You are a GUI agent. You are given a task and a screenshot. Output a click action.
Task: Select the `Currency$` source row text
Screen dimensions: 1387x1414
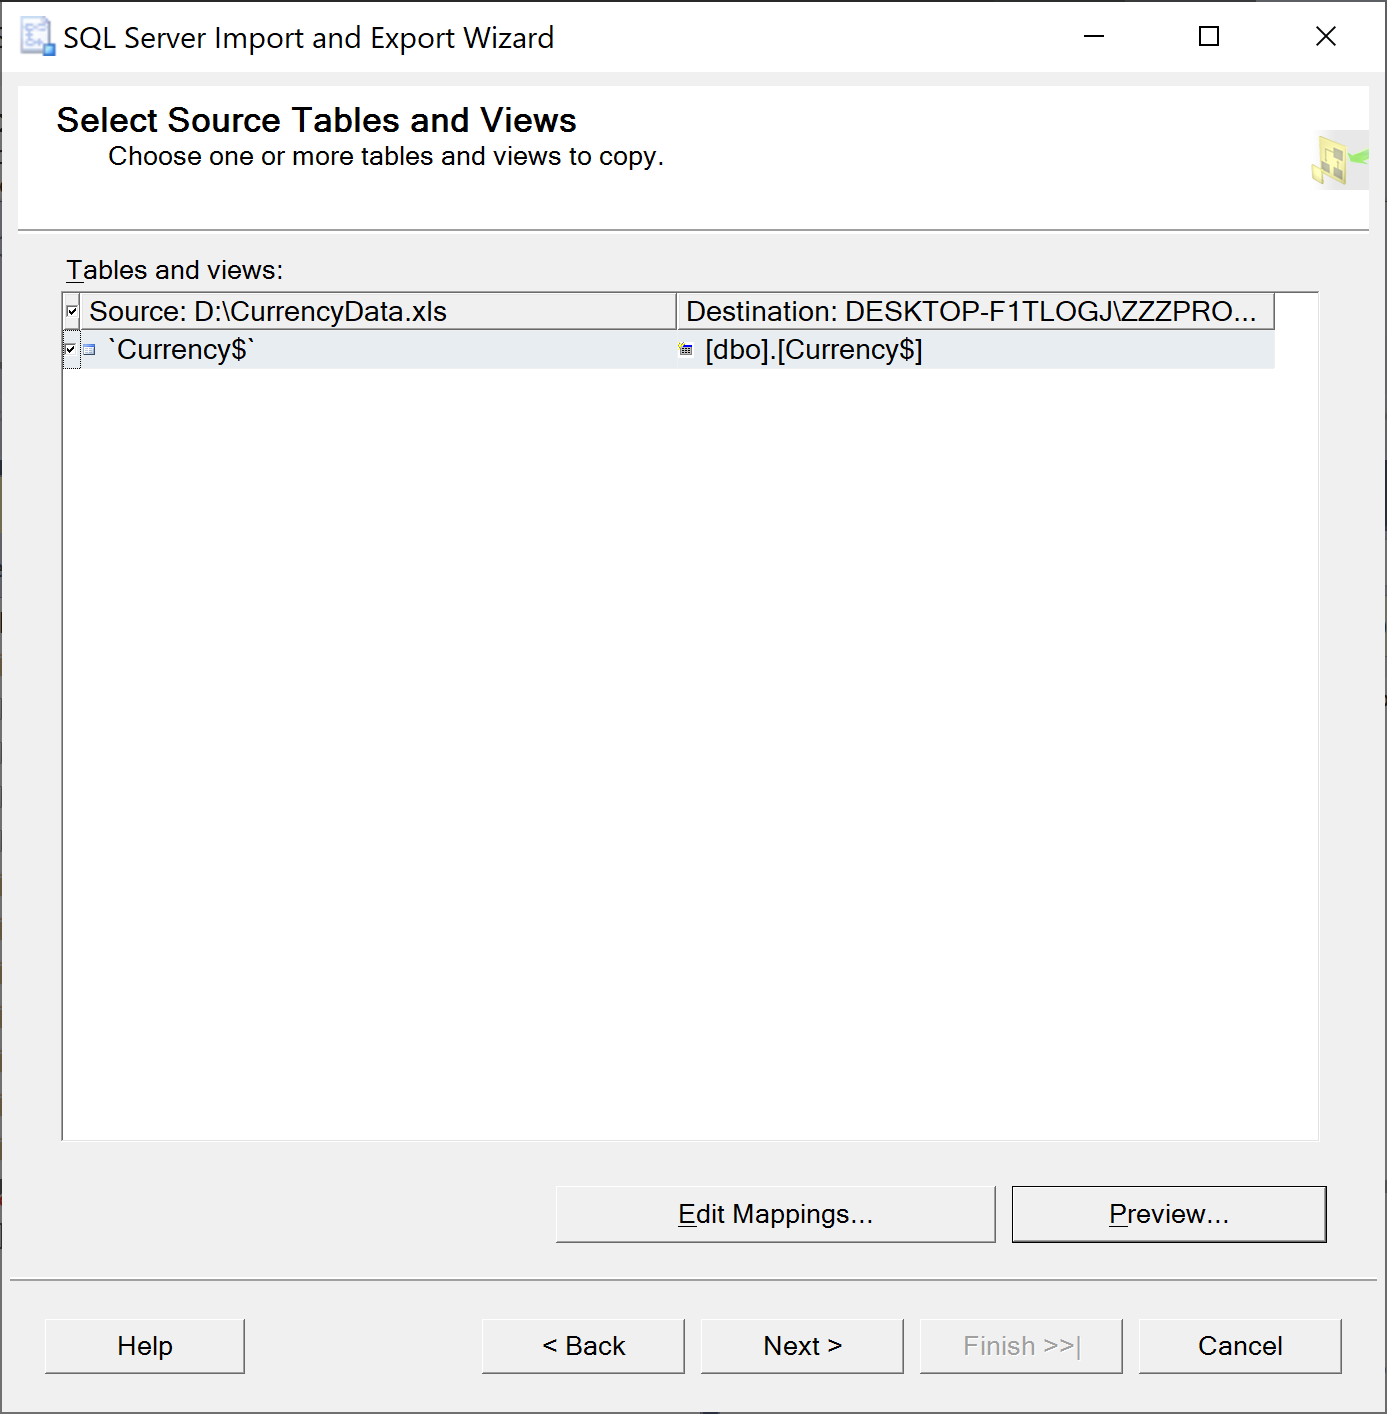tap(182, 350)
